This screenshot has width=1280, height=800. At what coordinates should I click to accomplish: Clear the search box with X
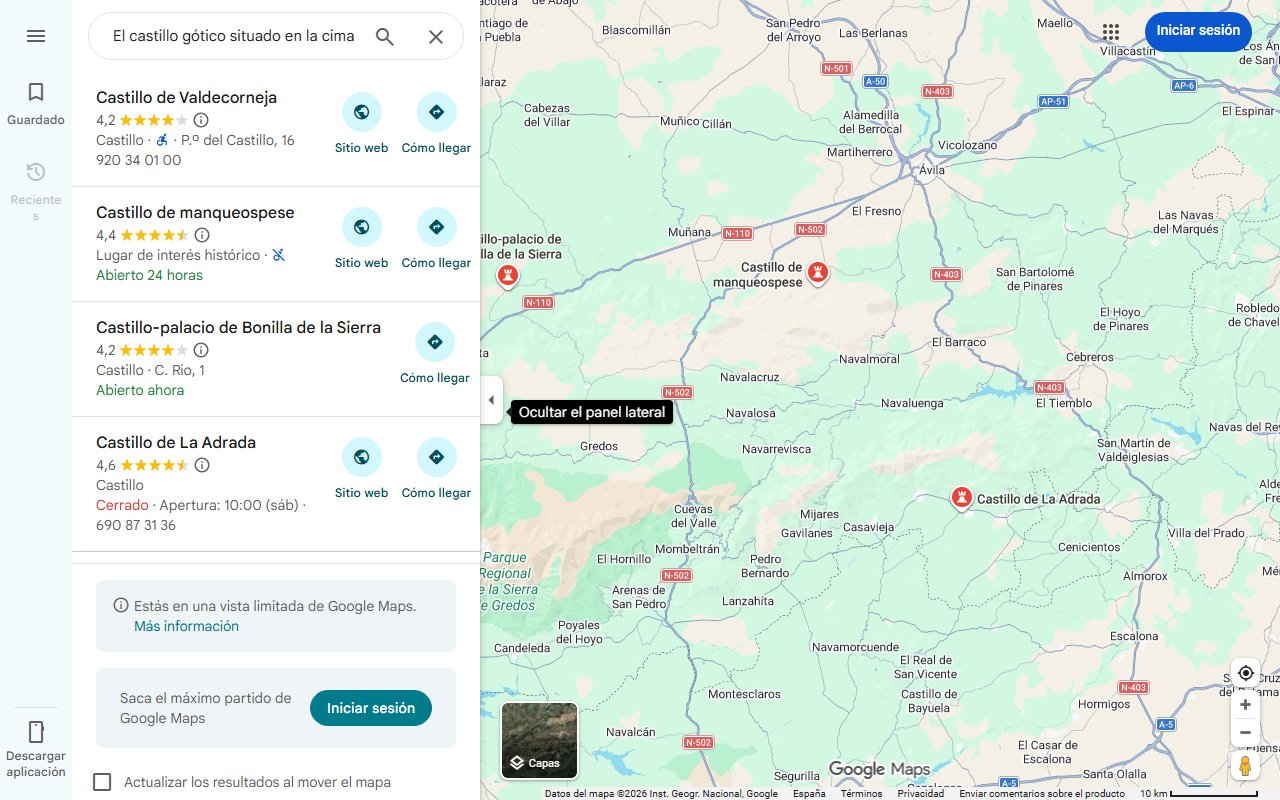436,37
